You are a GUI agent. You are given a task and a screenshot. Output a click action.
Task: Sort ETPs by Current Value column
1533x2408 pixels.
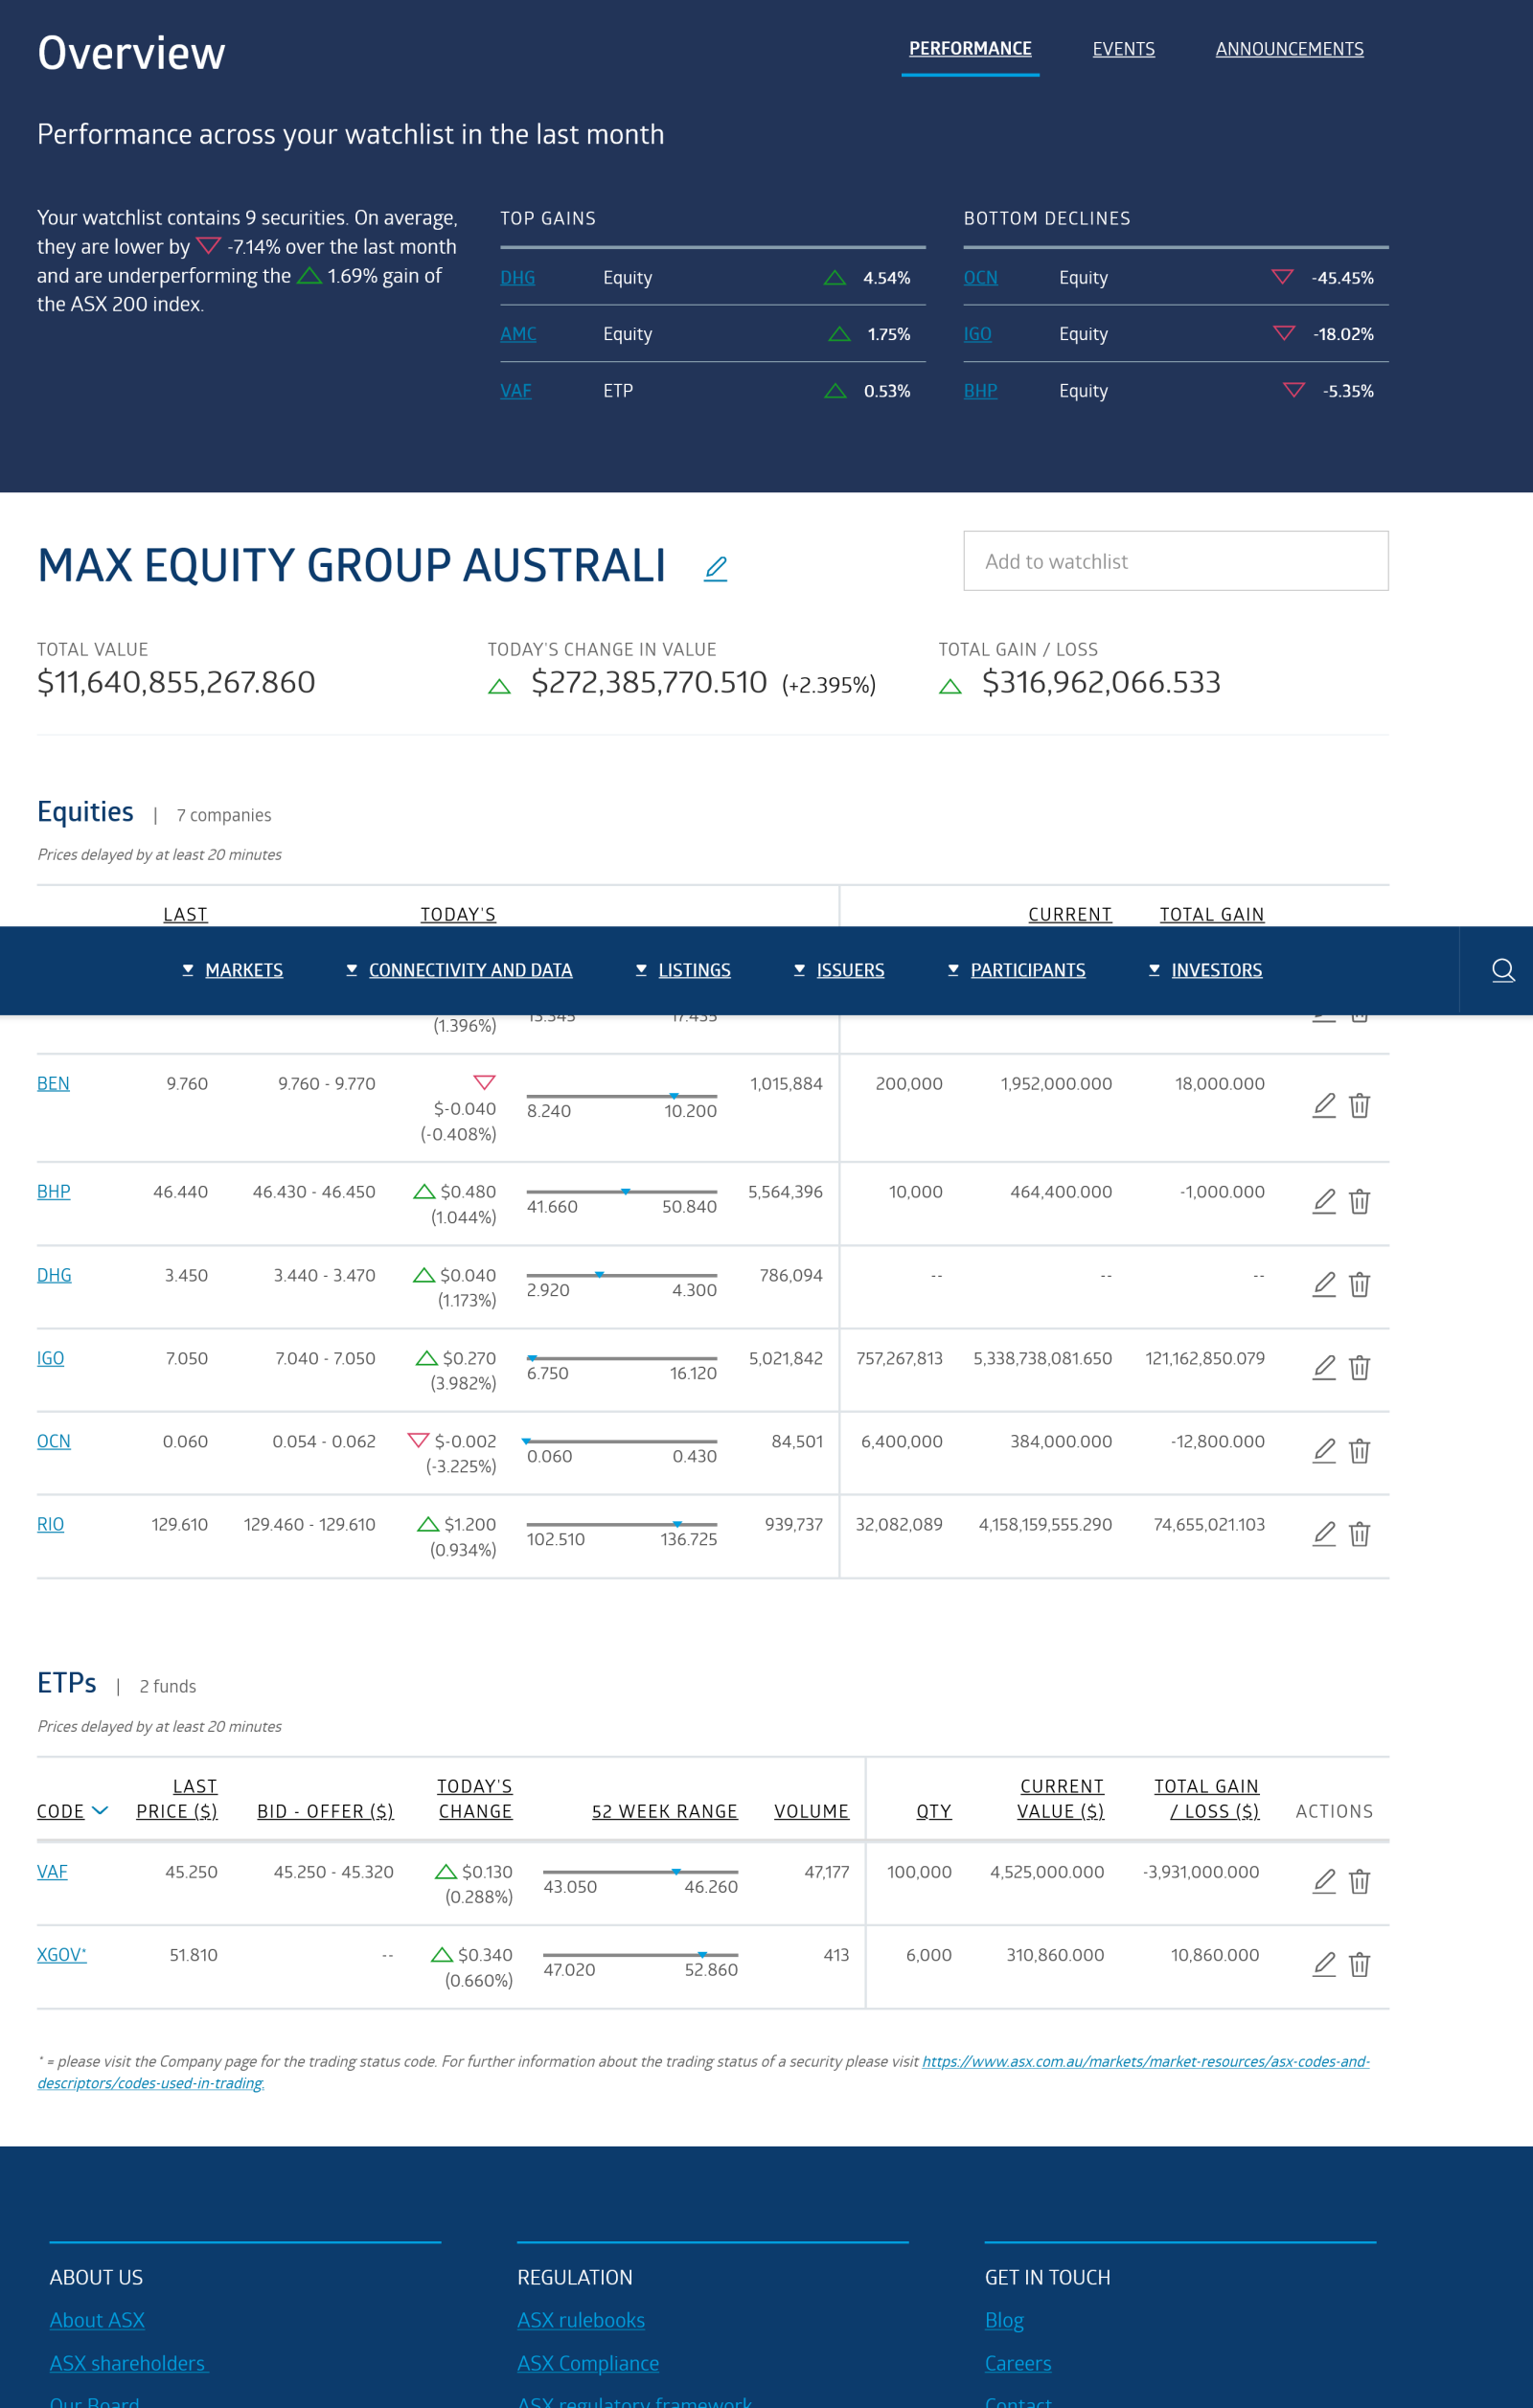1061,1798
